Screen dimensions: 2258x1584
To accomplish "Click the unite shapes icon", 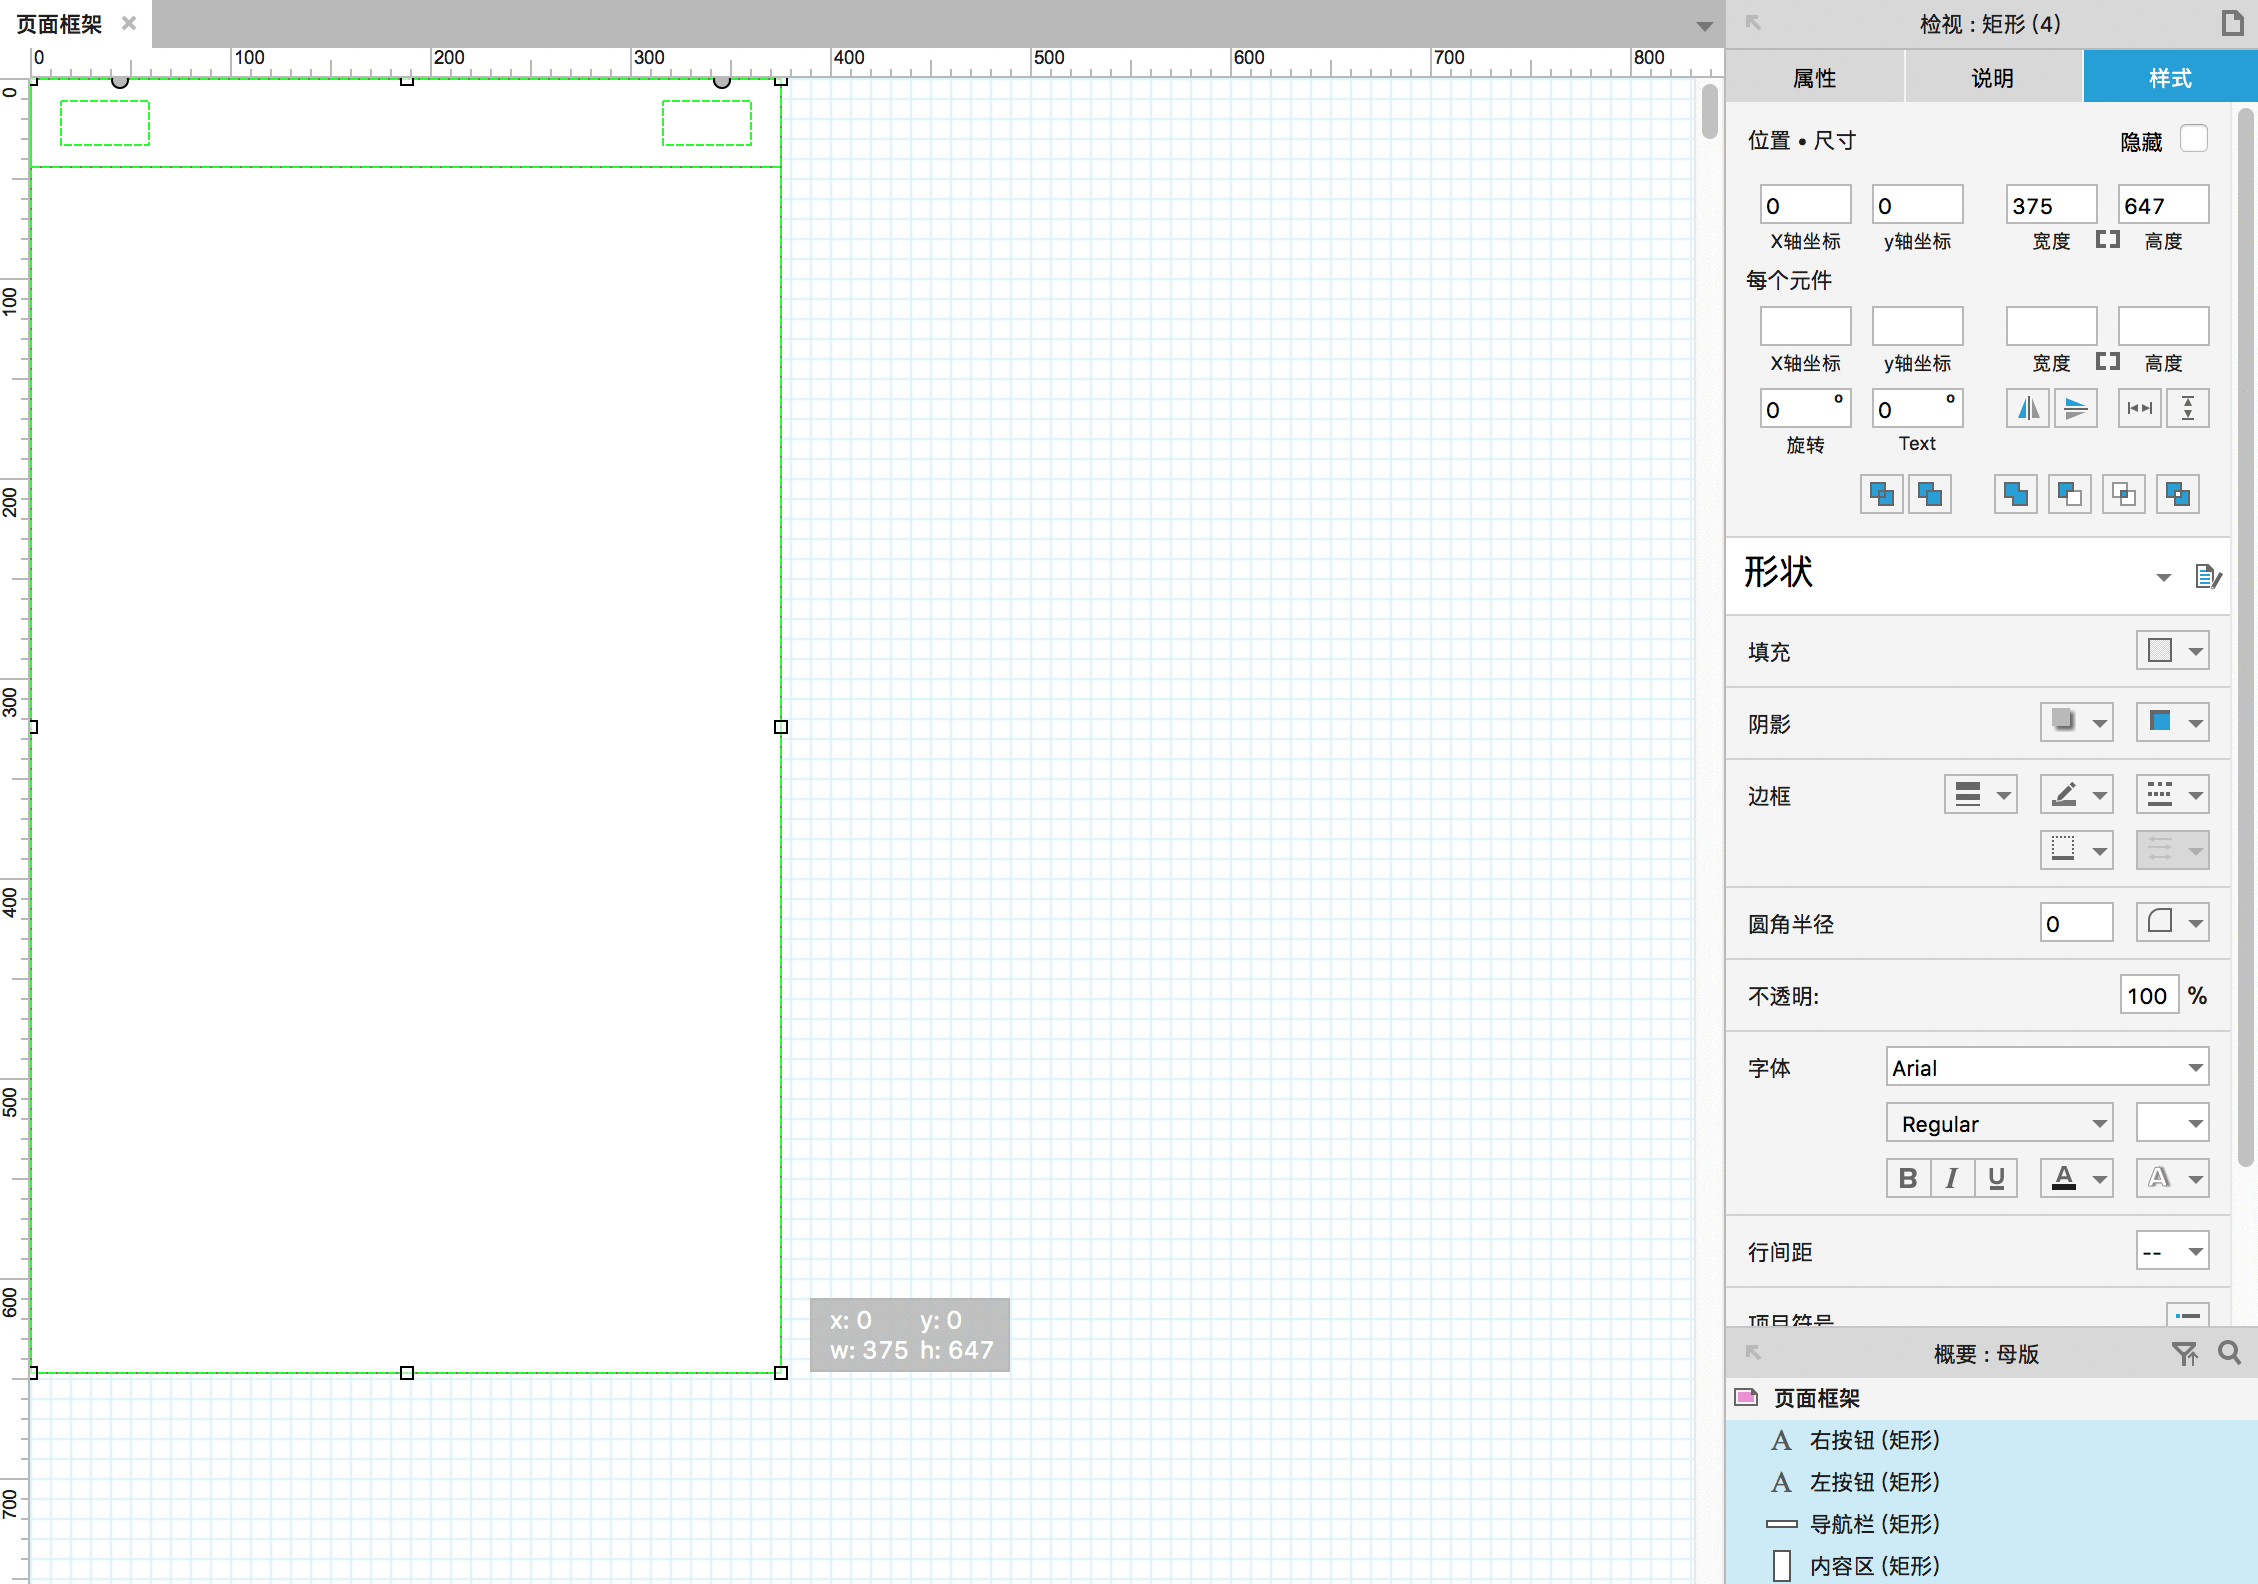I will pyautogui.click(x=2016, y=494).
